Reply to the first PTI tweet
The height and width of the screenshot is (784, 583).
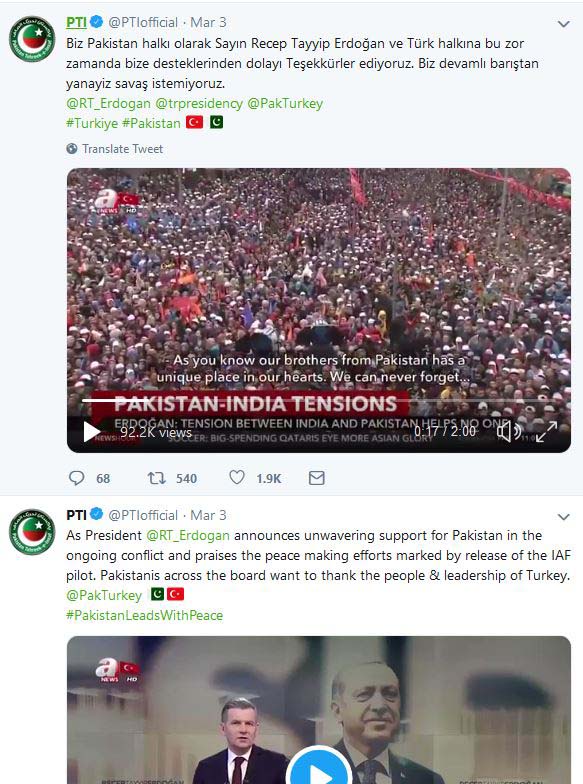76,478
